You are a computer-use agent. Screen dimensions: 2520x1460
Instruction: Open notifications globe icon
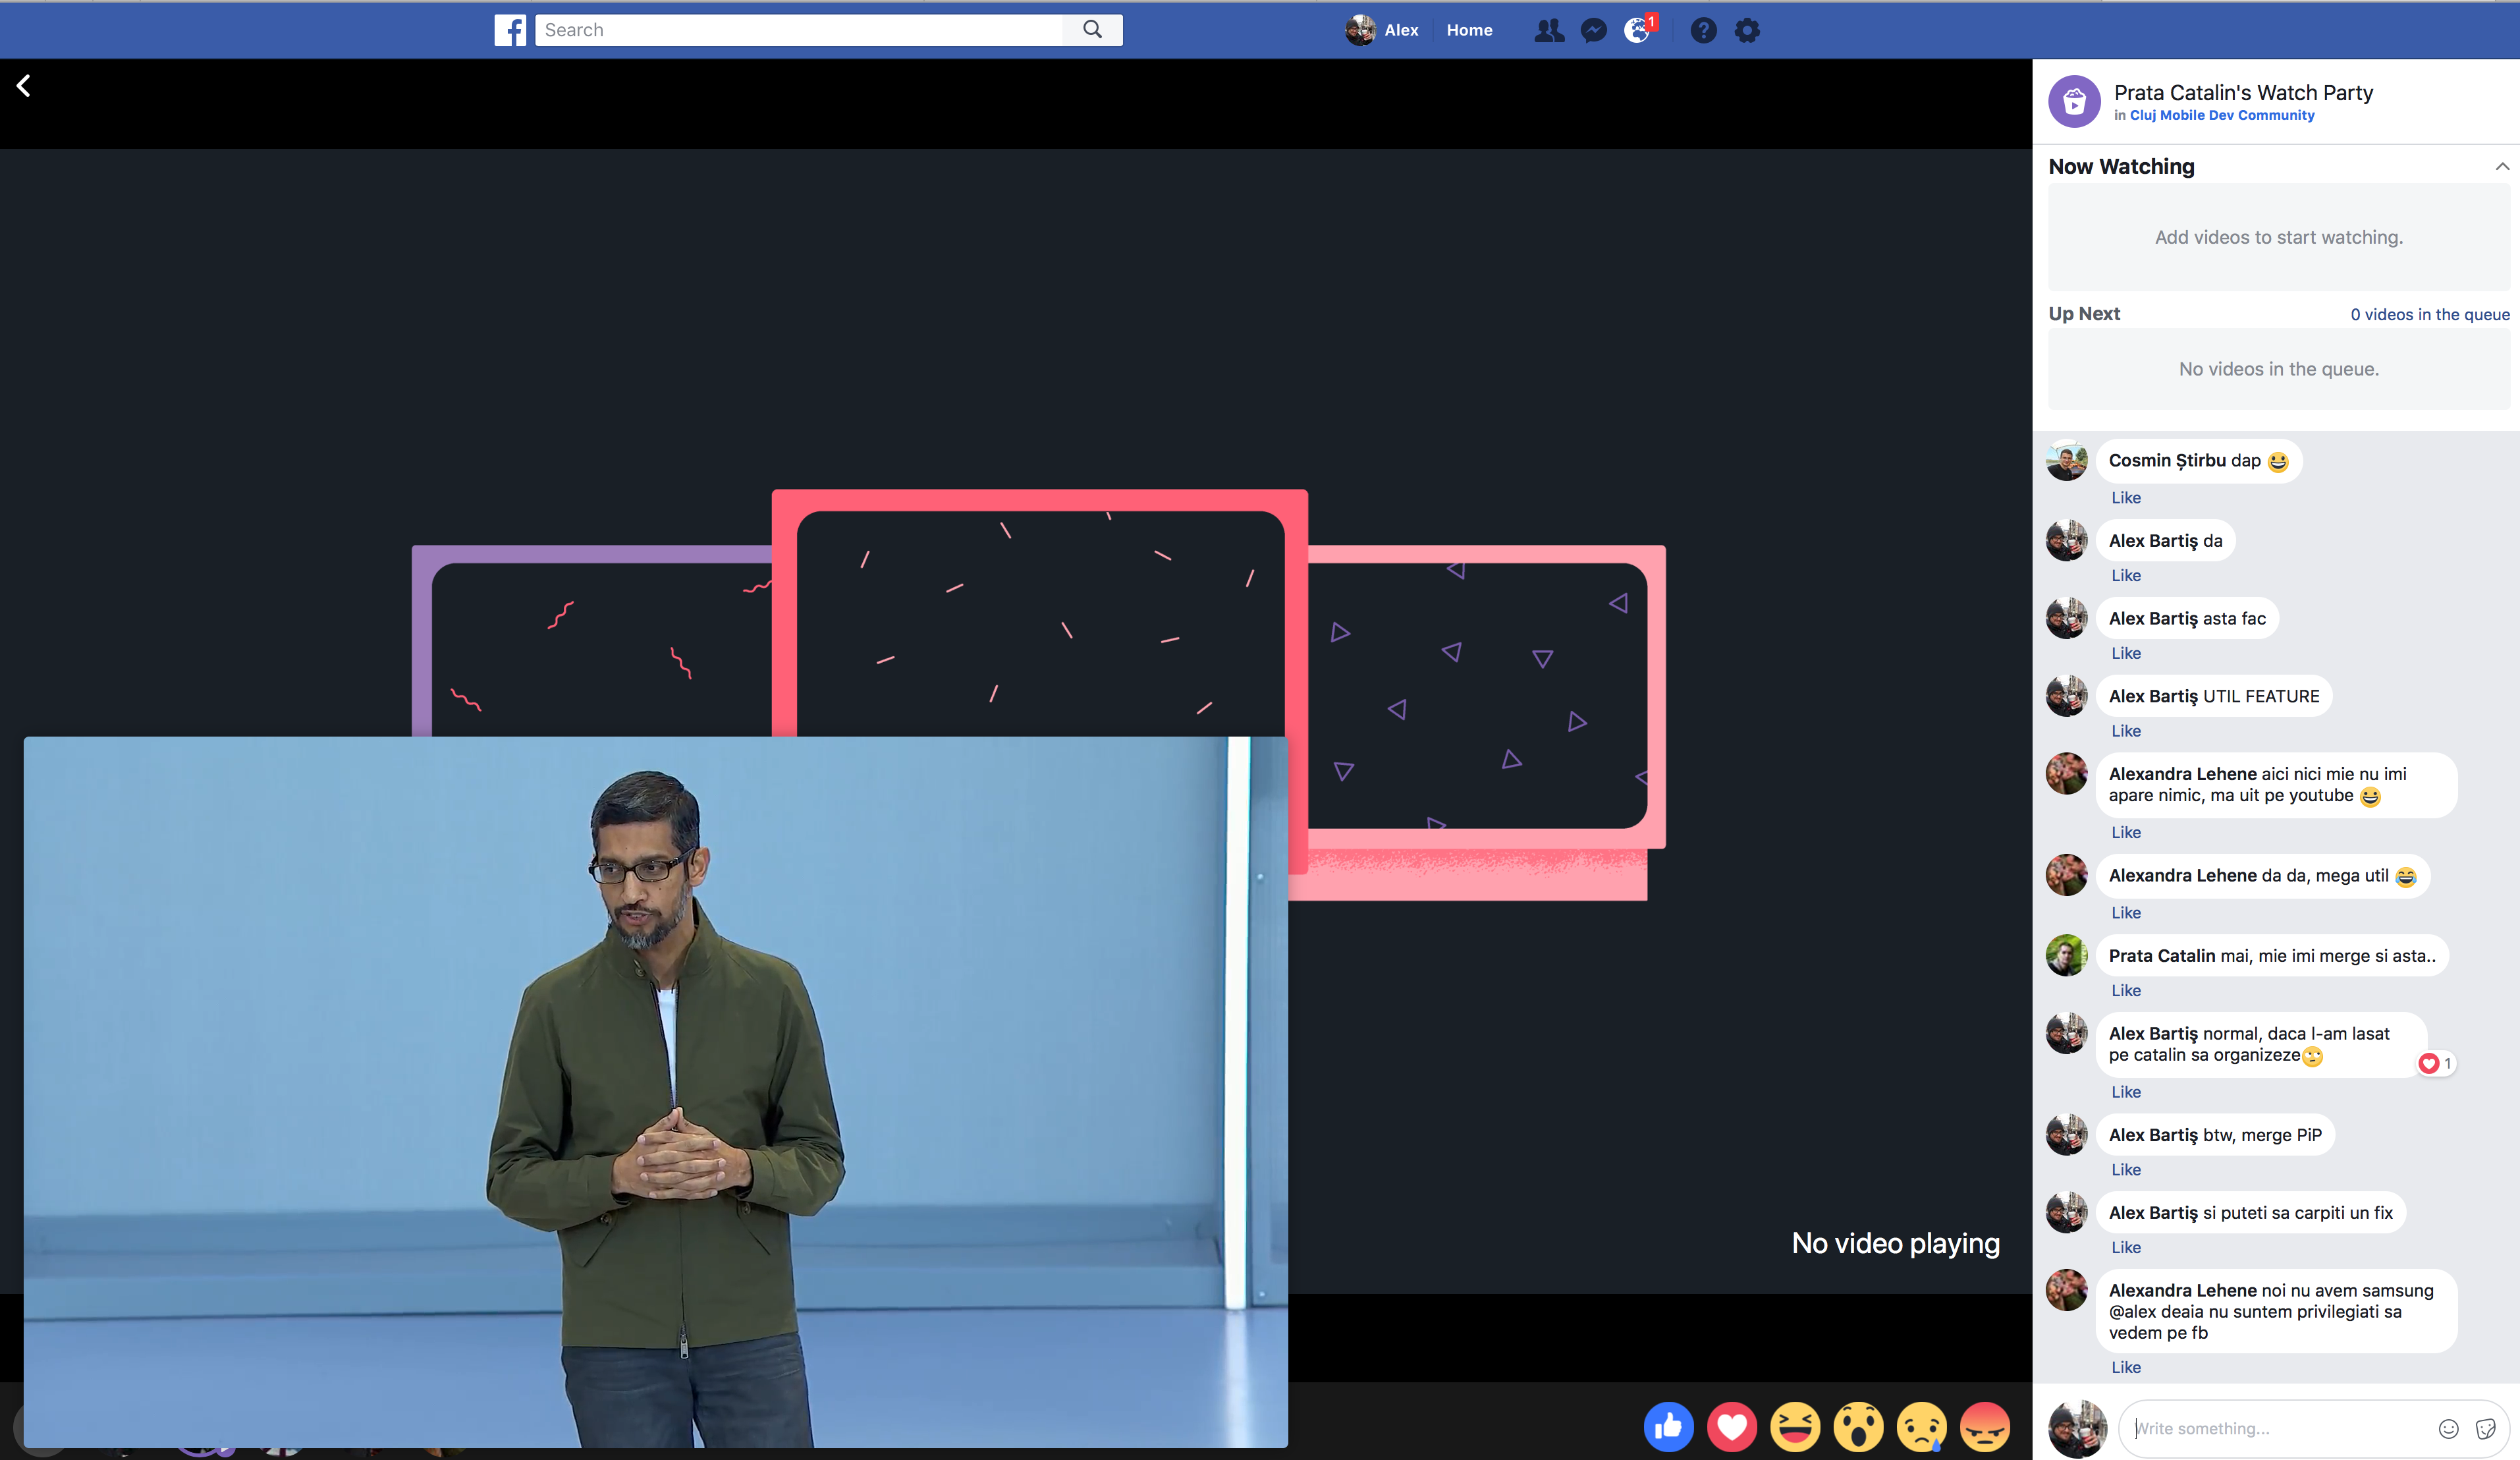pos(1638,31)
